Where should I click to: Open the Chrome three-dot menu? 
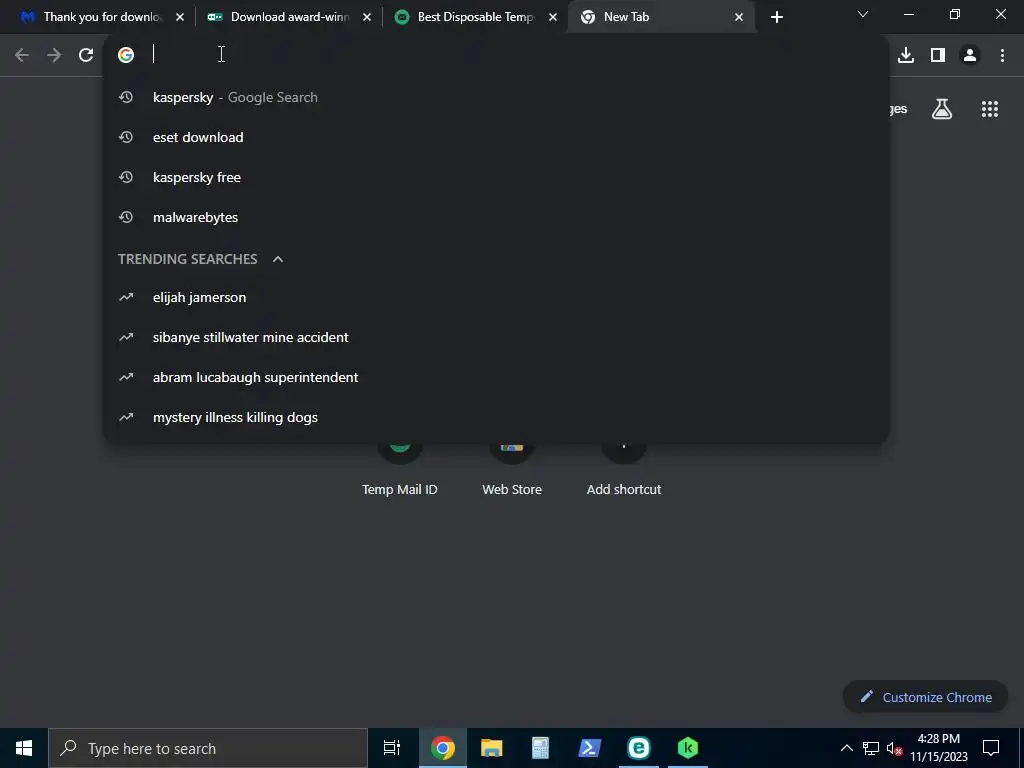click(x=1002, y=55)
